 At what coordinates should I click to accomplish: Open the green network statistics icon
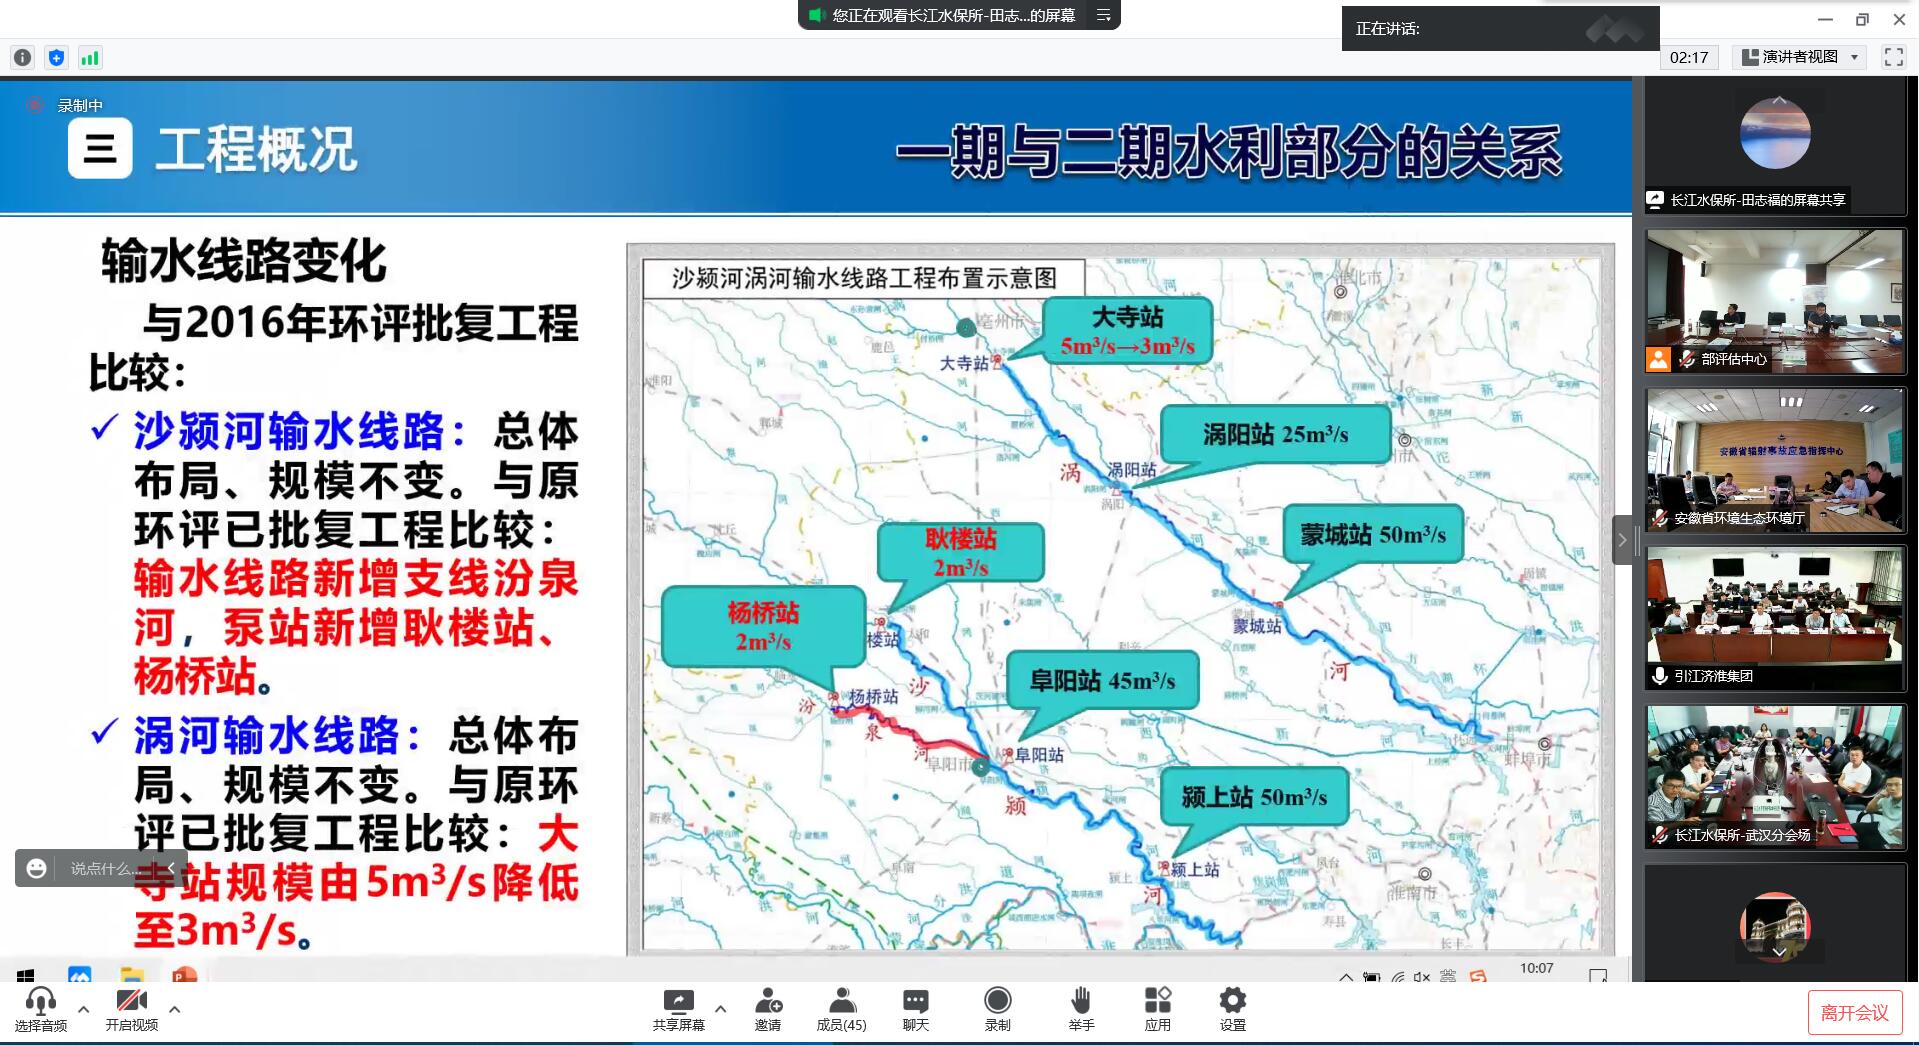[90, 58]
